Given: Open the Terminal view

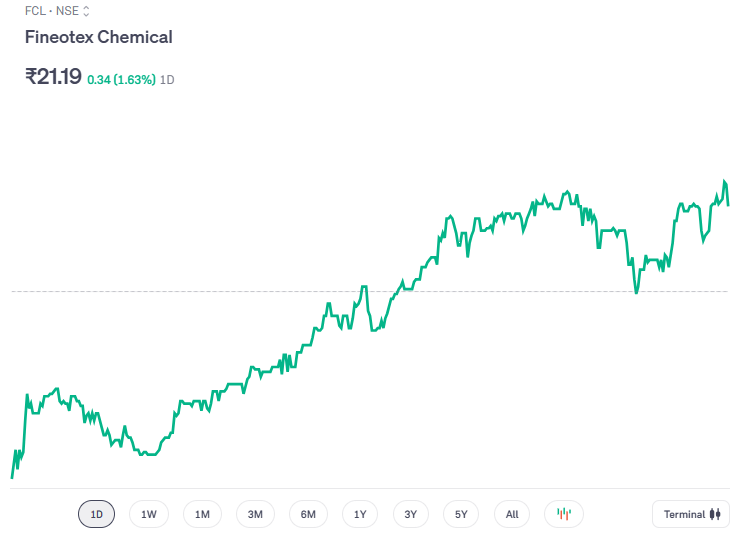Looking at the screenshot, I should 691,514.
